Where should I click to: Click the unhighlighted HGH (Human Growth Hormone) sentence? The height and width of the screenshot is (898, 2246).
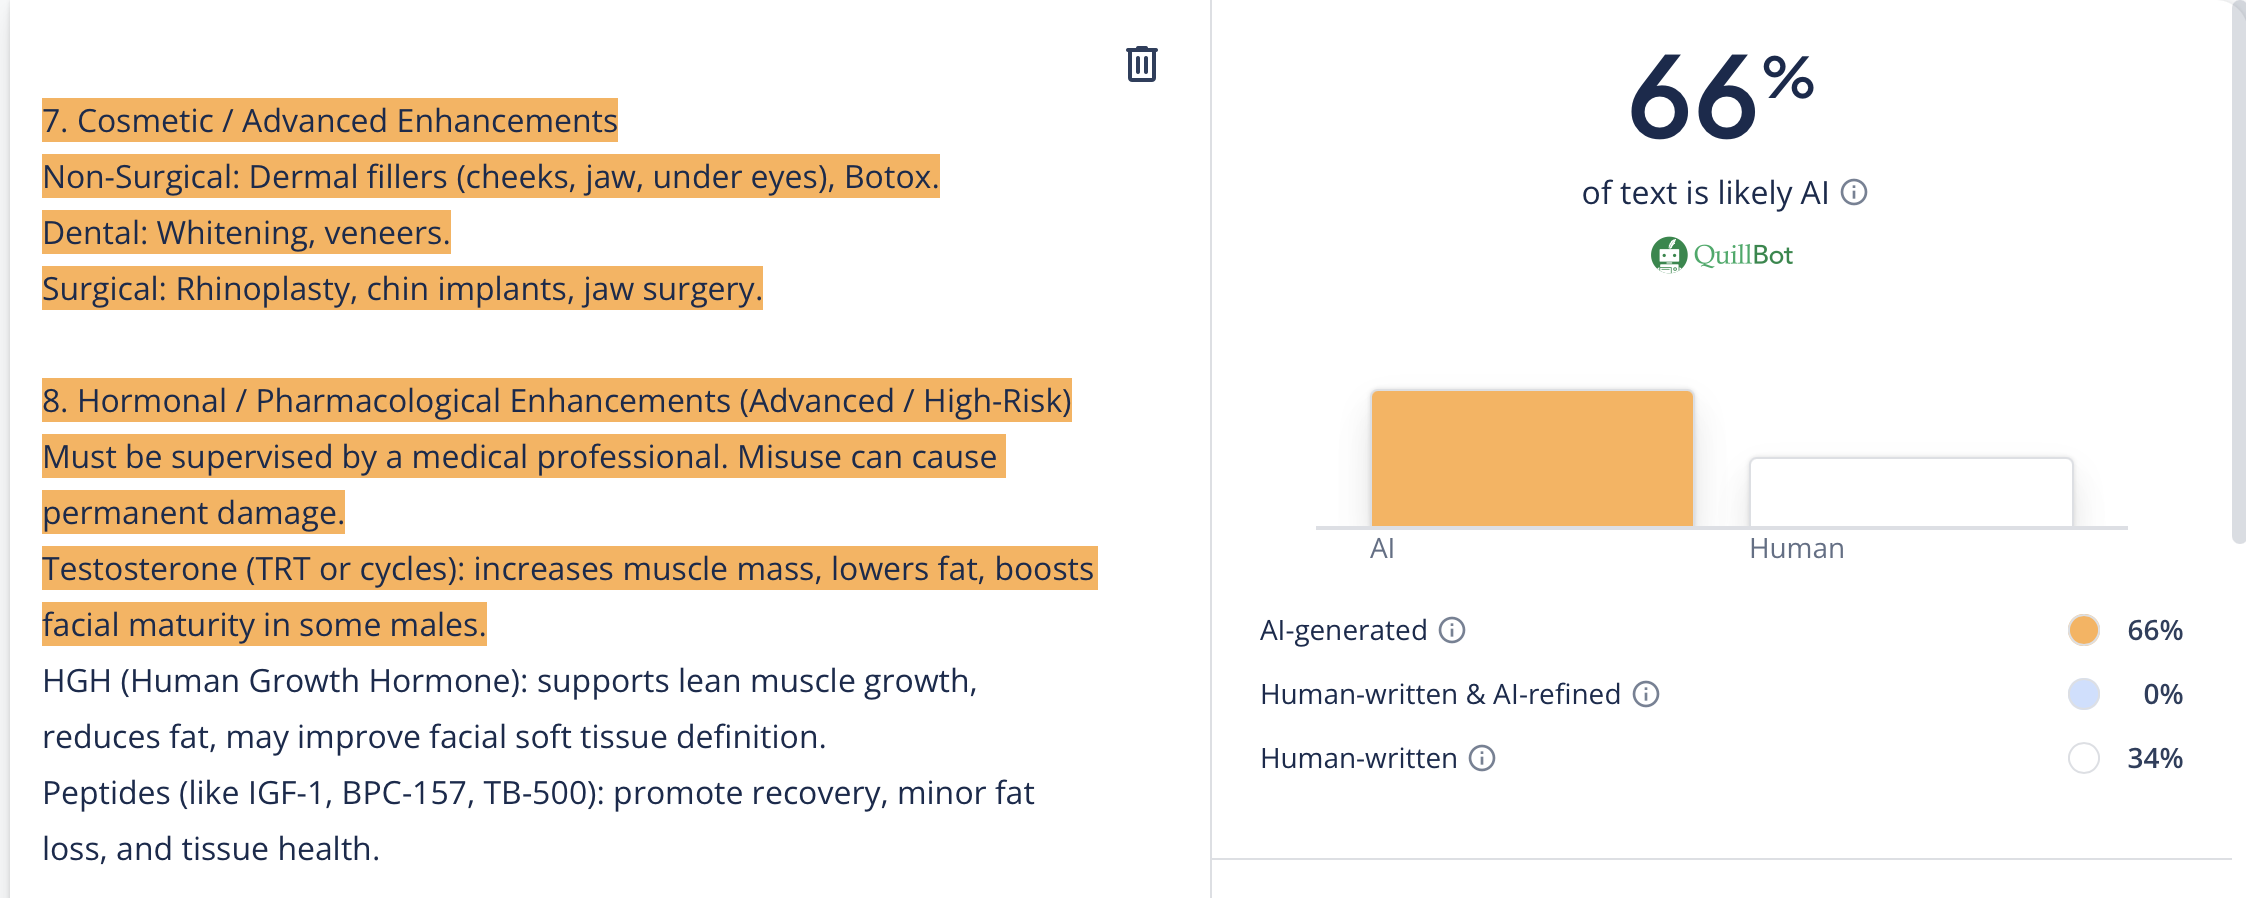[x=509, y=681]
